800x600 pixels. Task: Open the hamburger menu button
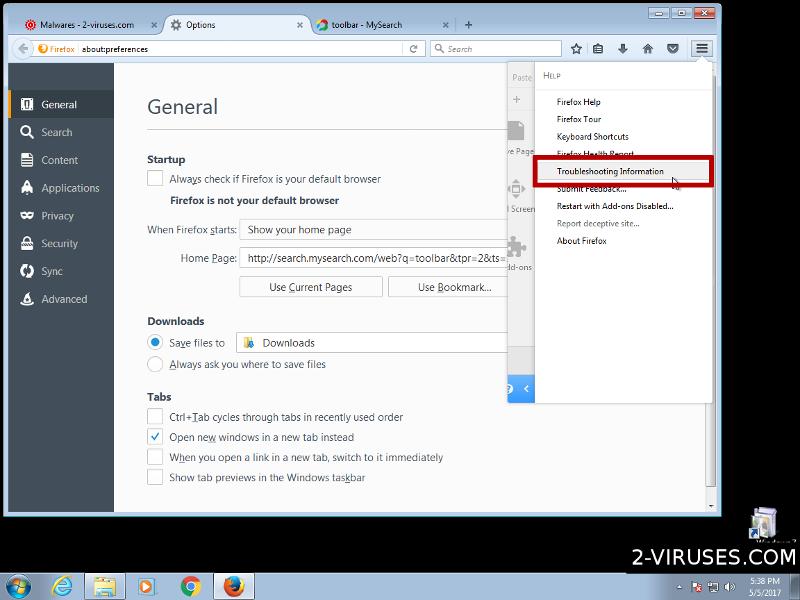702,48
